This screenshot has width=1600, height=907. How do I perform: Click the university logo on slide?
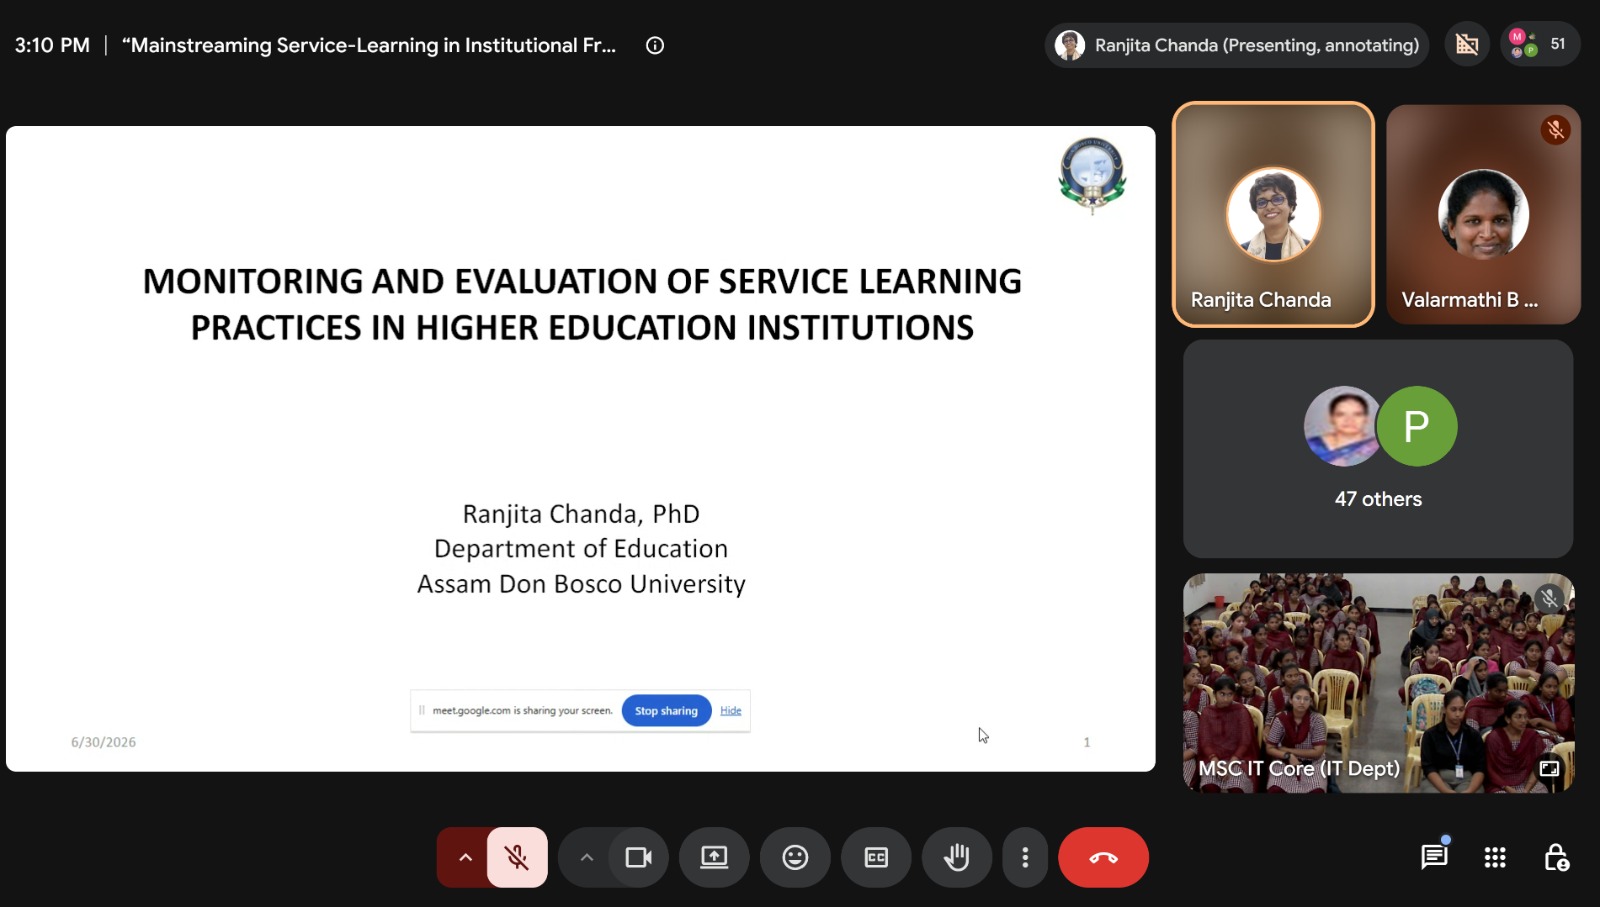1092,176
